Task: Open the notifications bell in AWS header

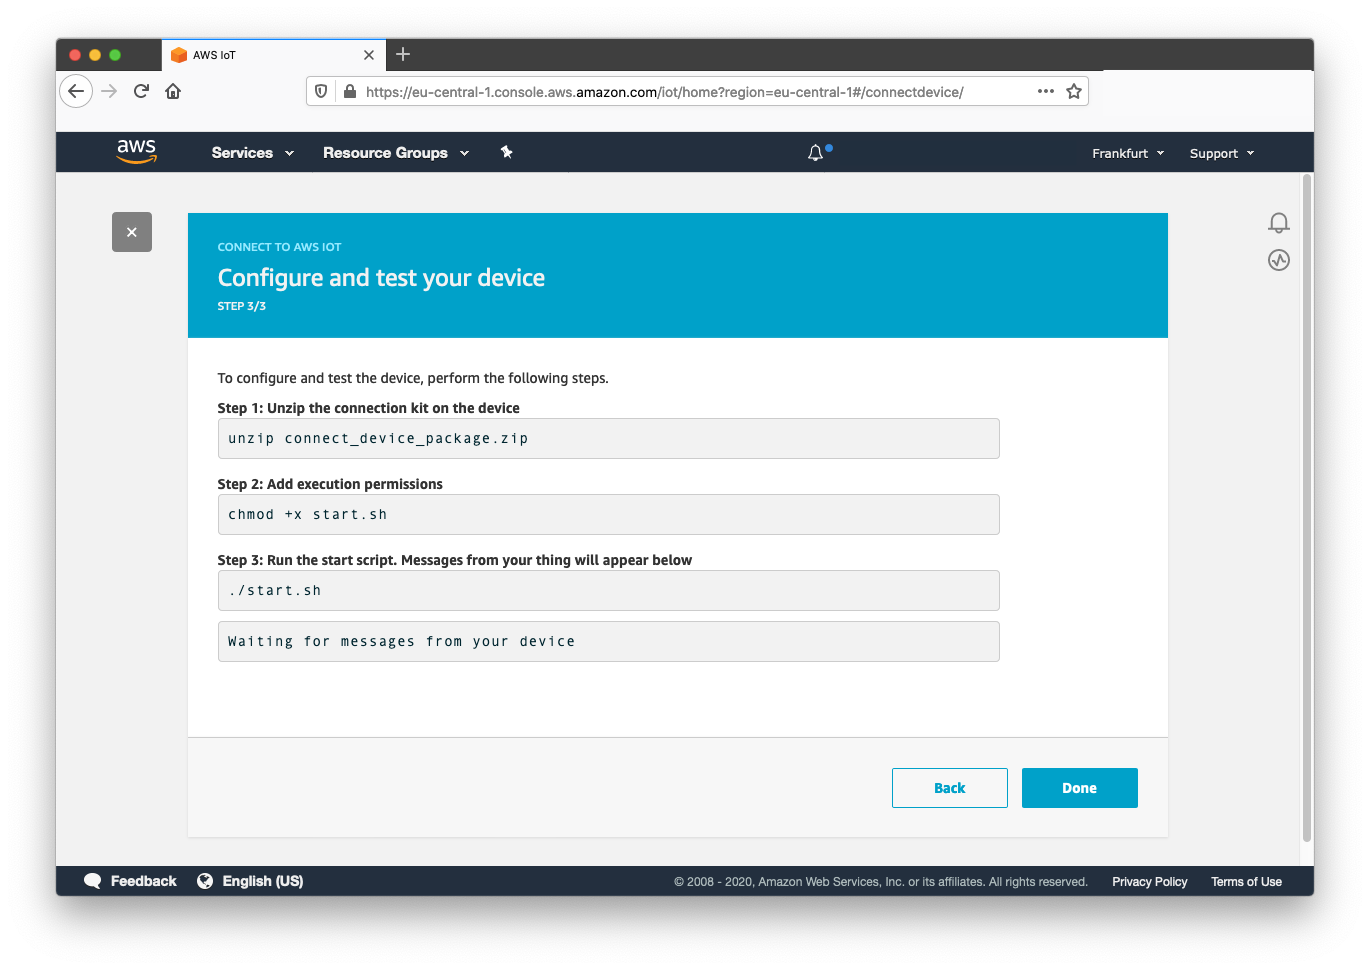Action: click(816, 153)
